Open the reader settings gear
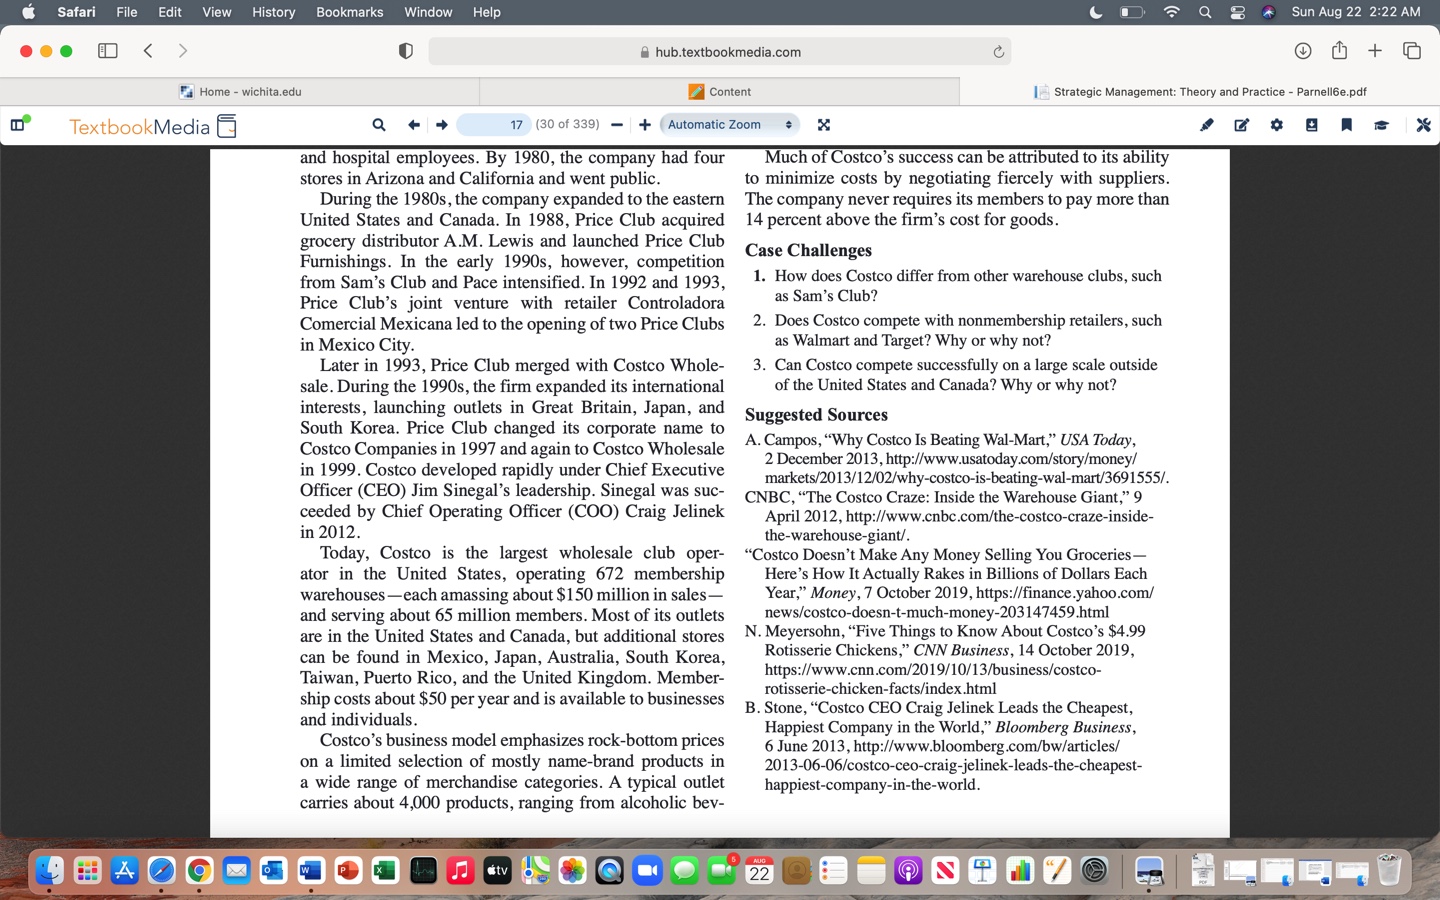 (1277, 125)
